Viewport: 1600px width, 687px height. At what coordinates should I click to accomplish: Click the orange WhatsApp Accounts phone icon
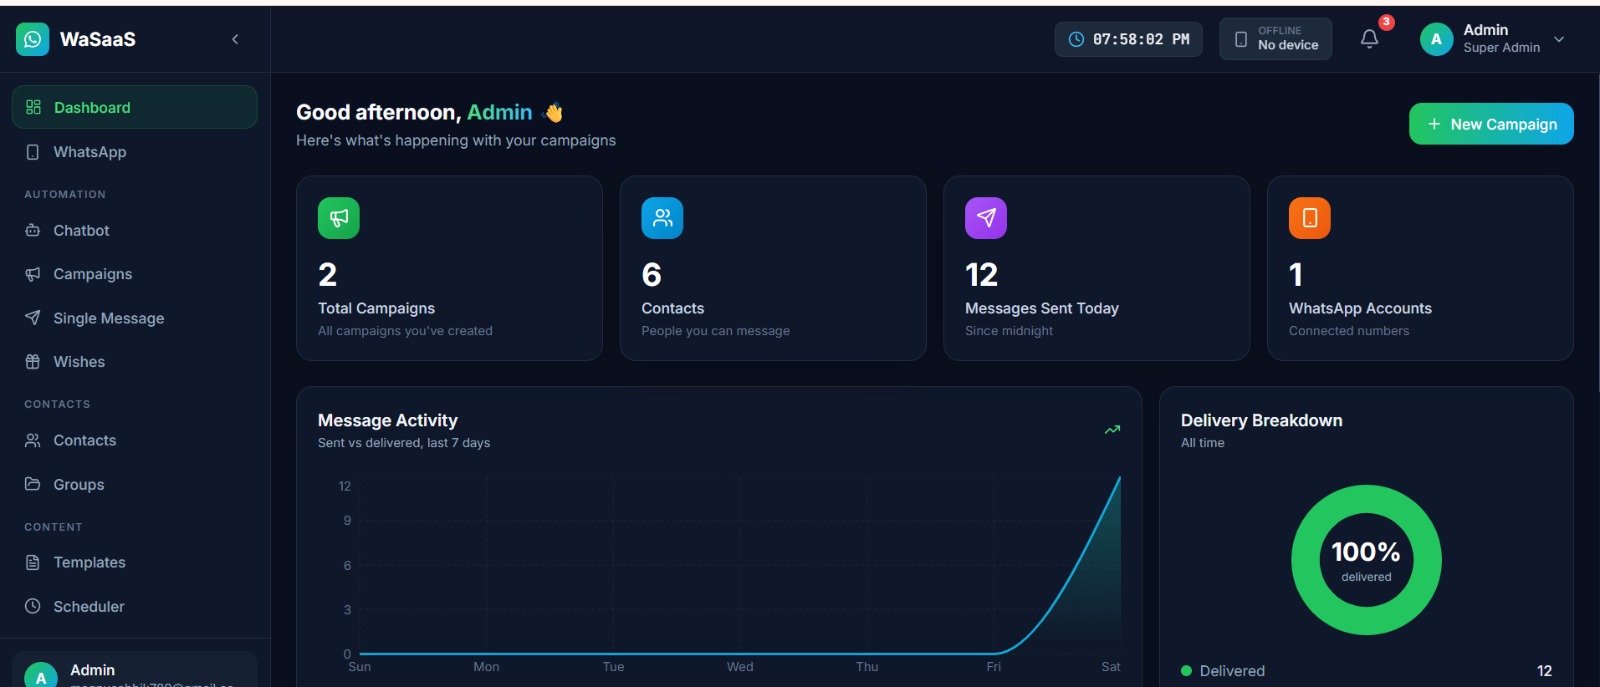pos(1310,218)
